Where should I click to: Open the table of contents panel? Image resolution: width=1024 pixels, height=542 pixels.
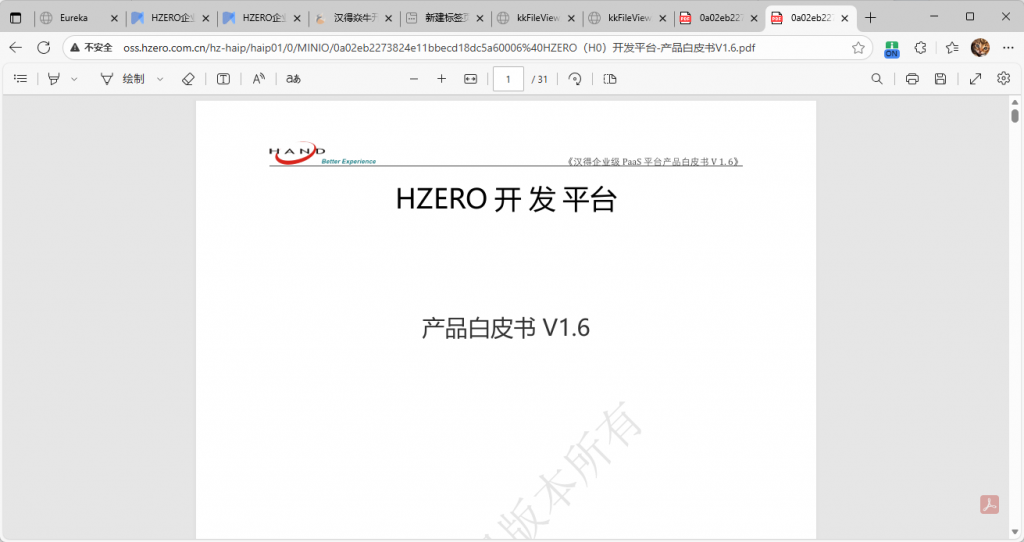click(20, 79)
